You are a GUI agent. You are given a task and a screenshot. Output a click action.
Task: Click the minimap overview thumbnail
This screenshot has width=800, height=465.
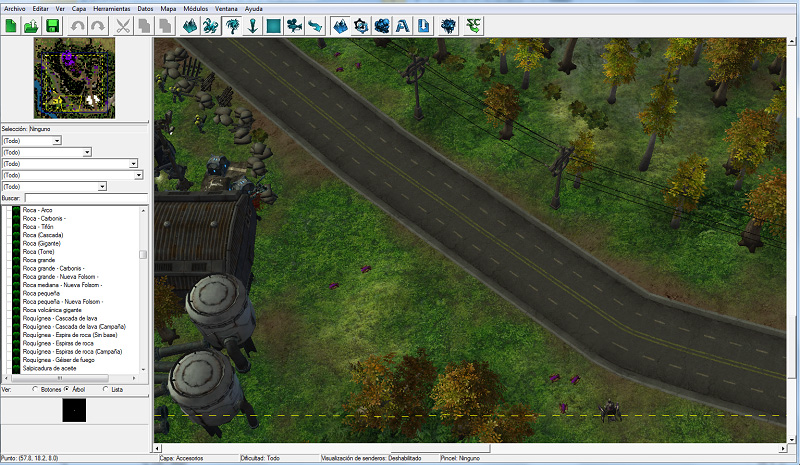click(74, 78)
